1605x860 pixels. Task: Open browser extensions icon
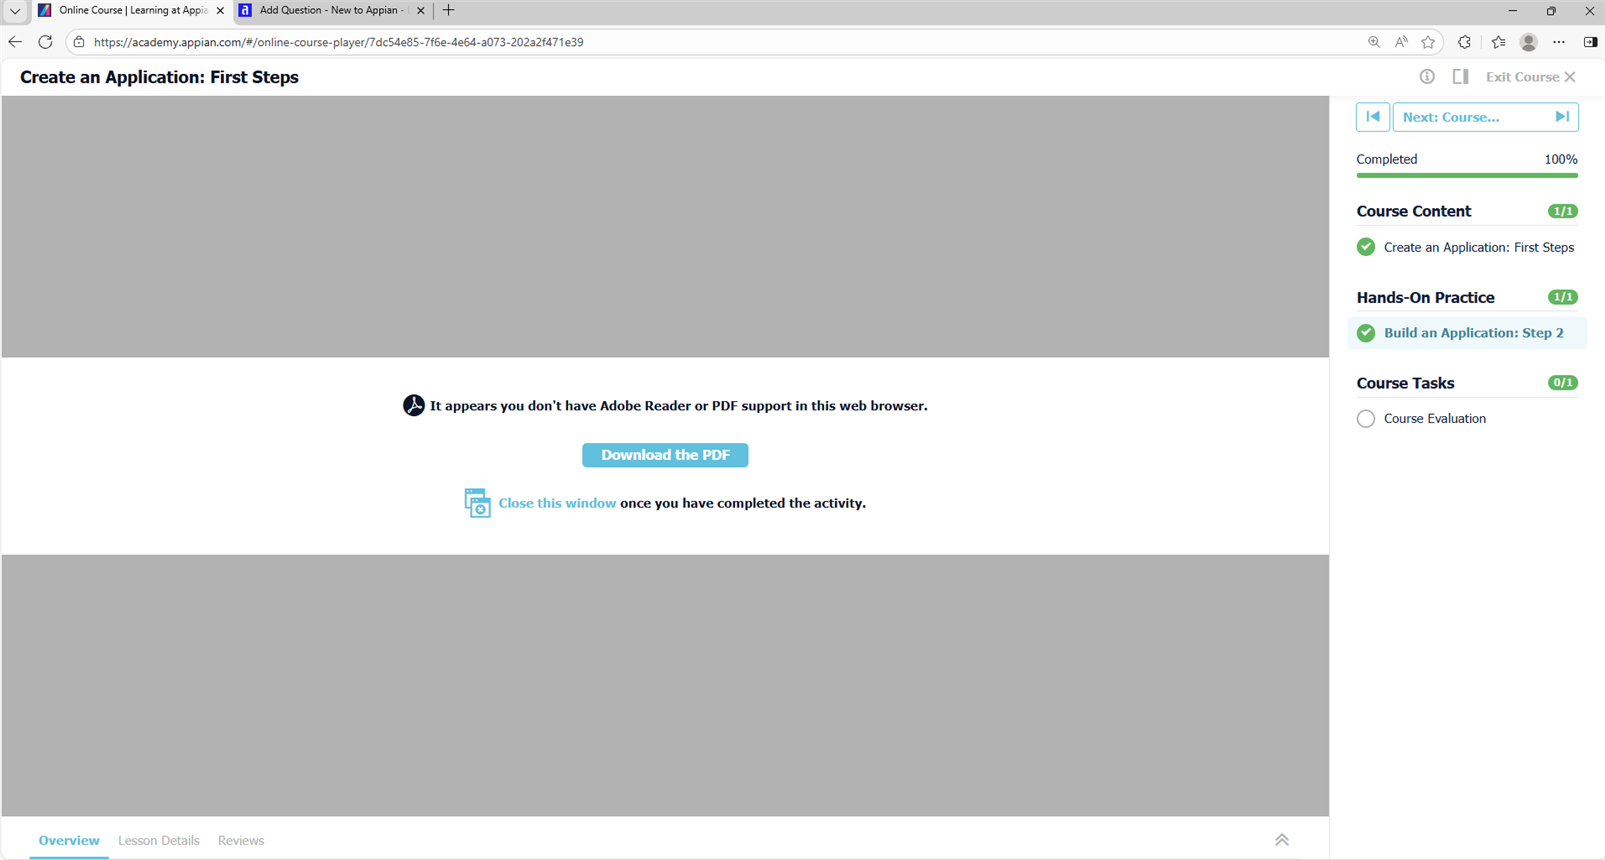[1464, 42]
